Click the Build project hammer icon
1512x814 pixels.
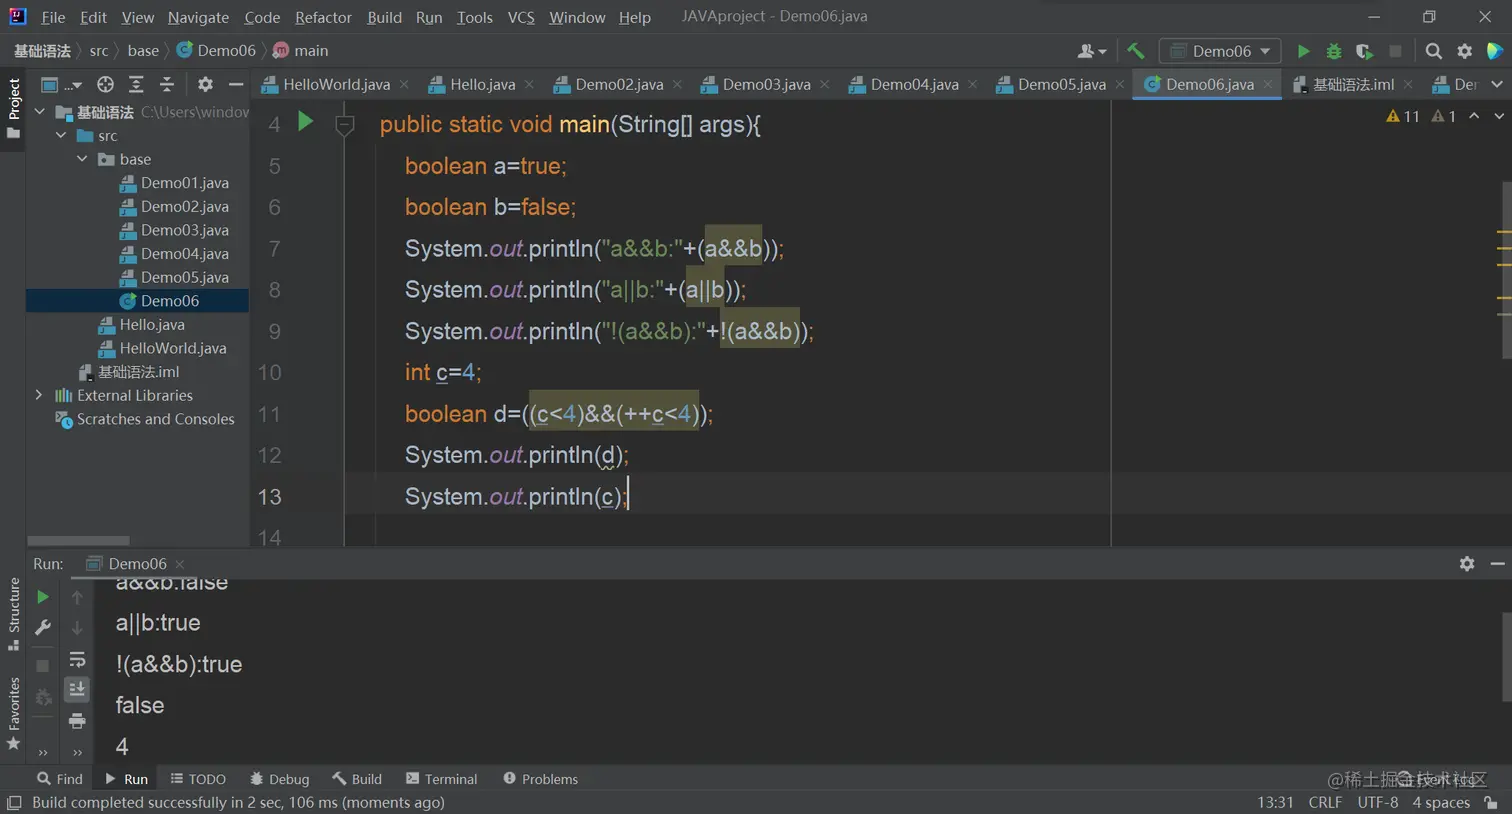tap(1136, 51)
